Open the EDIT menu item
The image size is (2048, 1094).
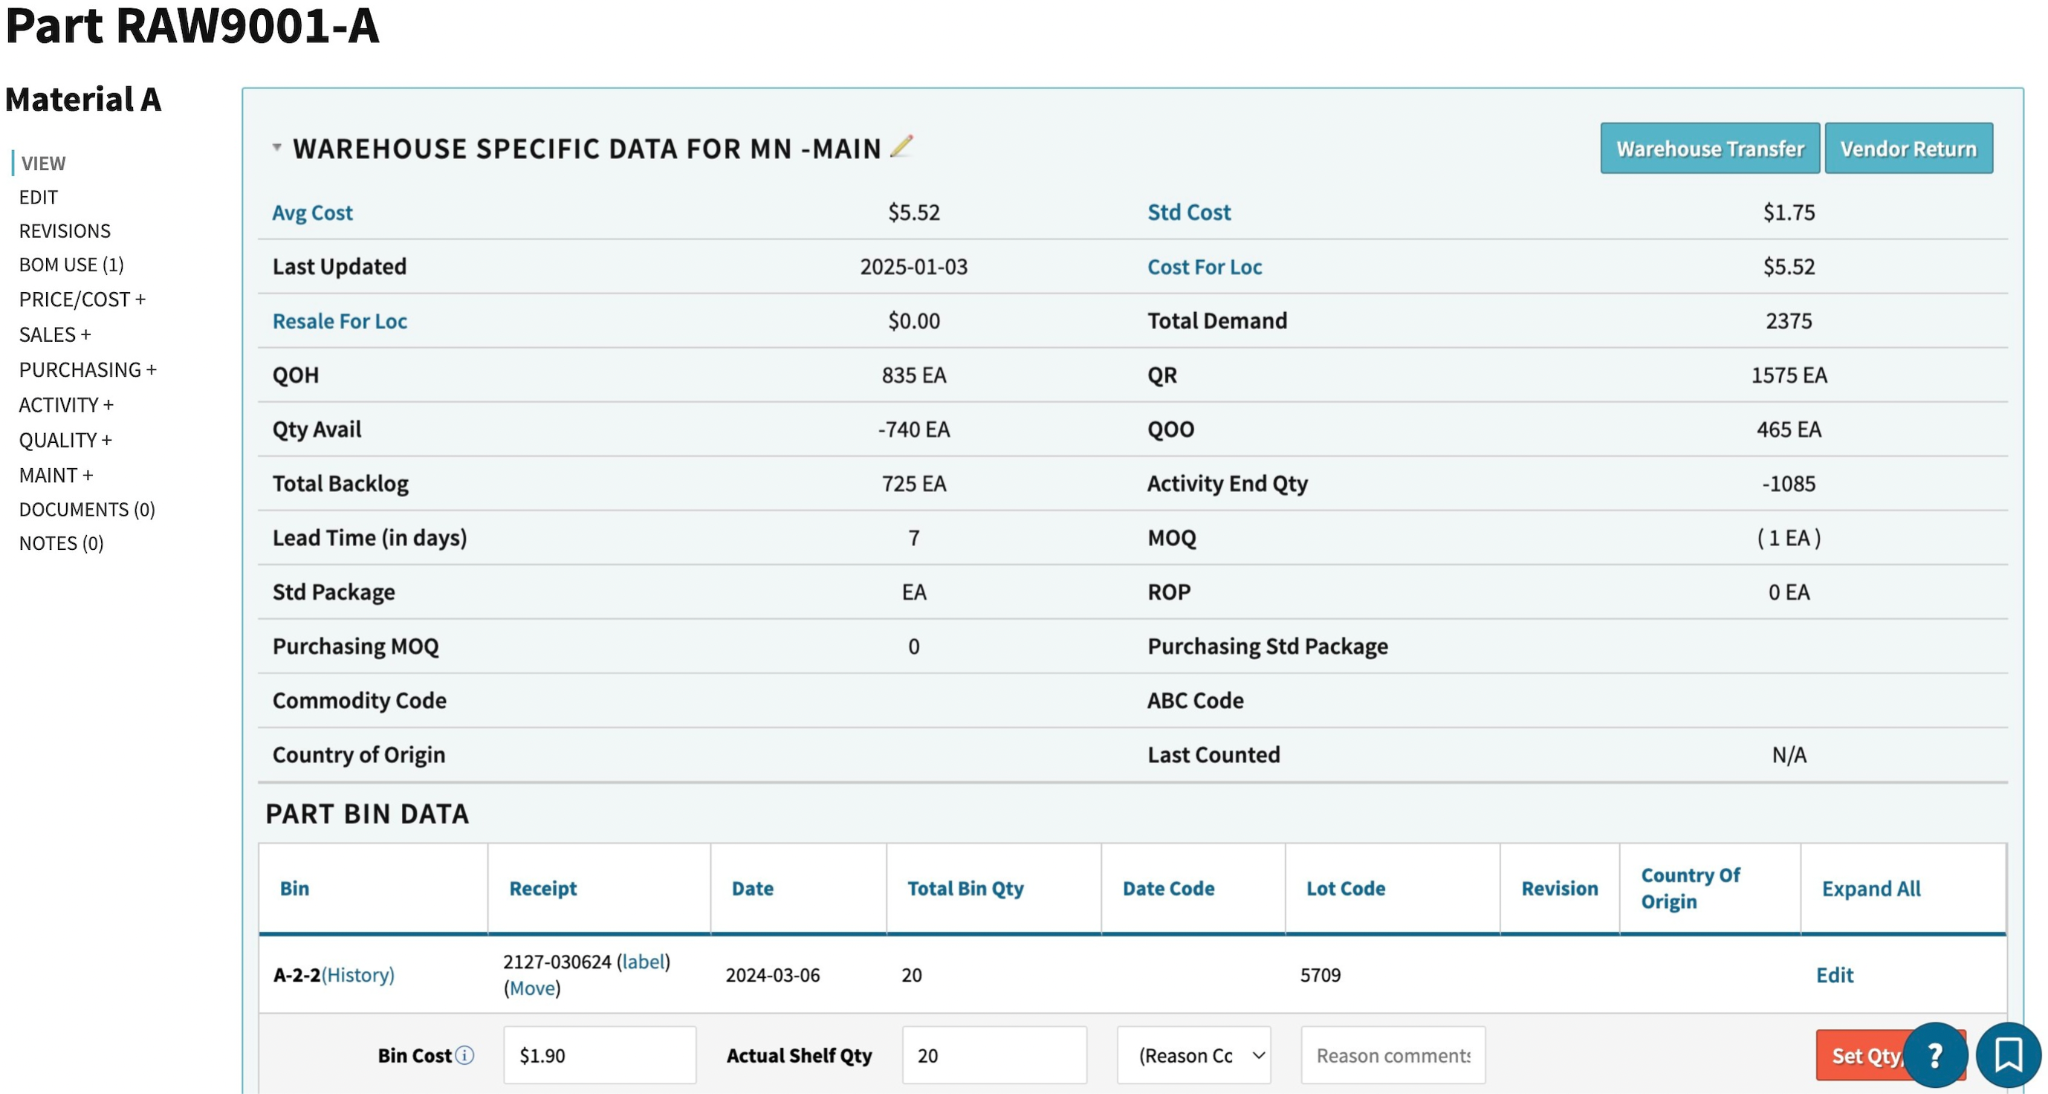pos(38,197)
